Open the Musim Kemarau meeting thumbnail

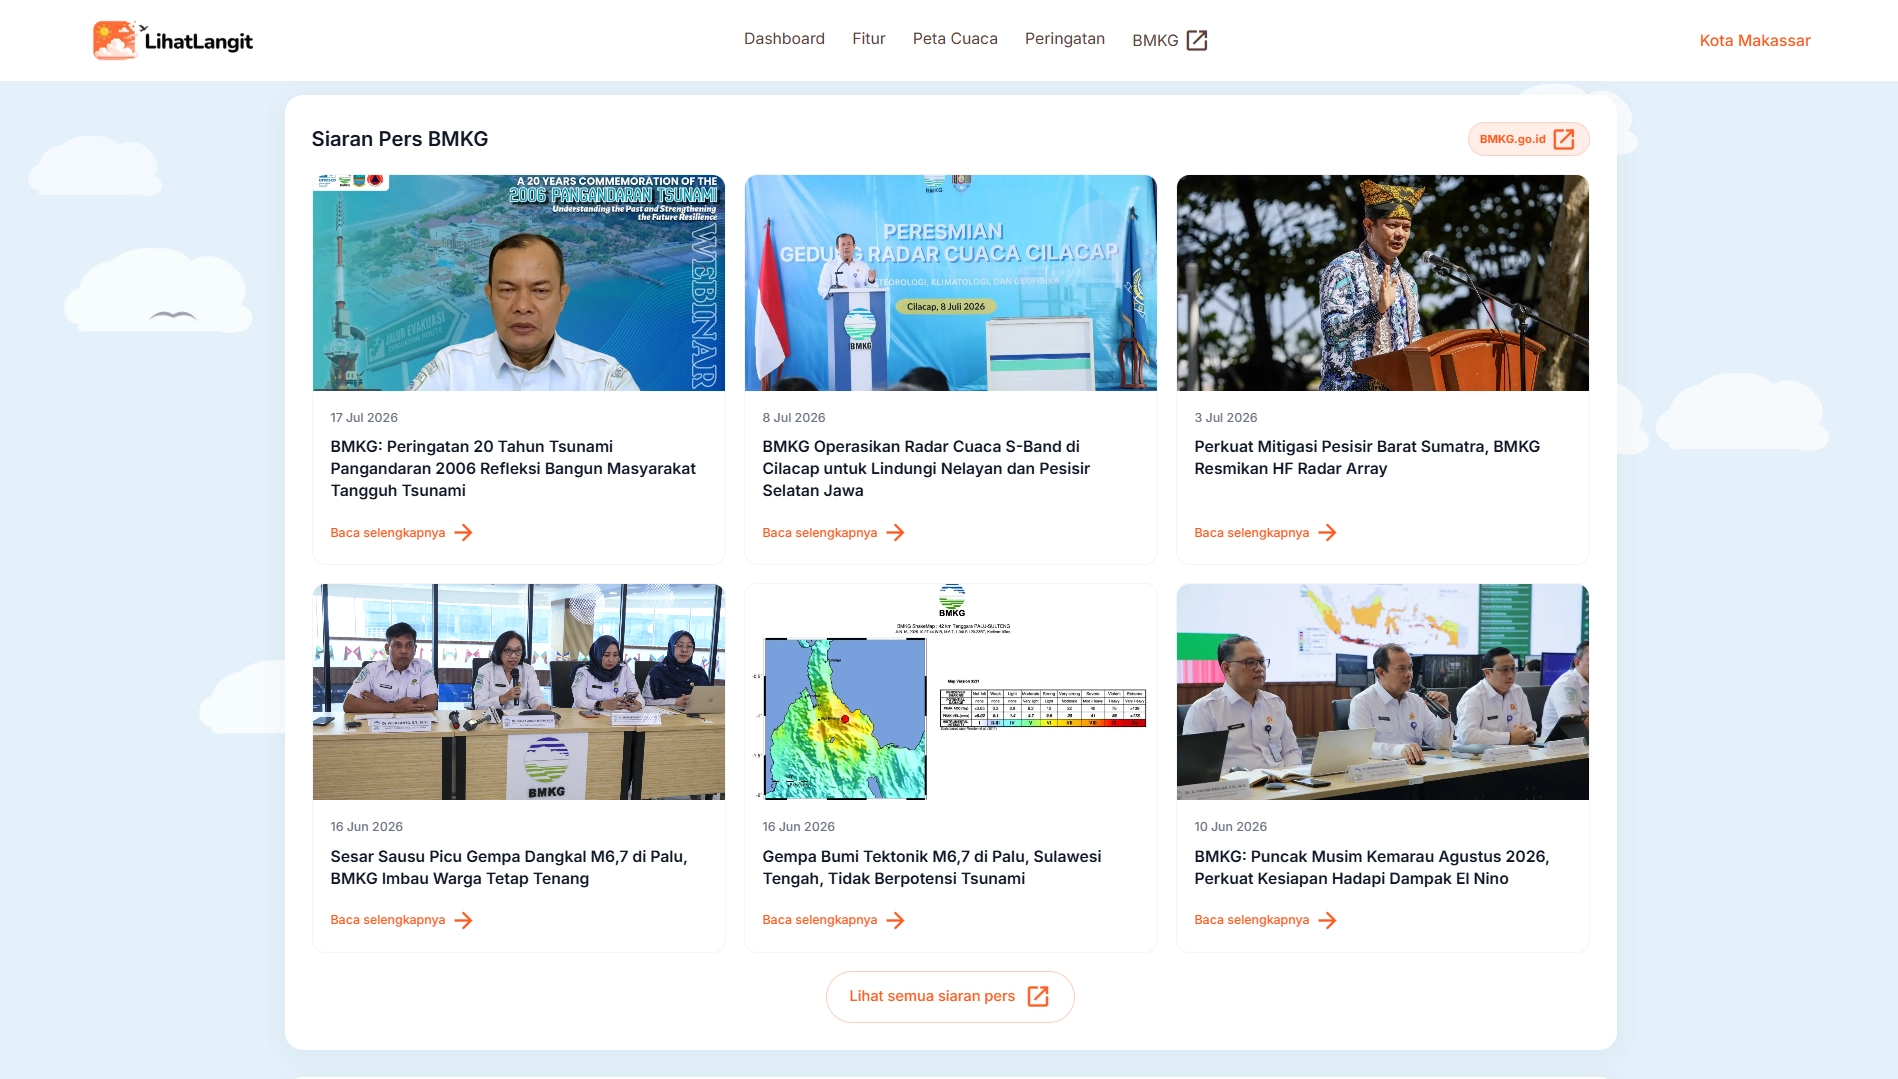(1383, 692)
